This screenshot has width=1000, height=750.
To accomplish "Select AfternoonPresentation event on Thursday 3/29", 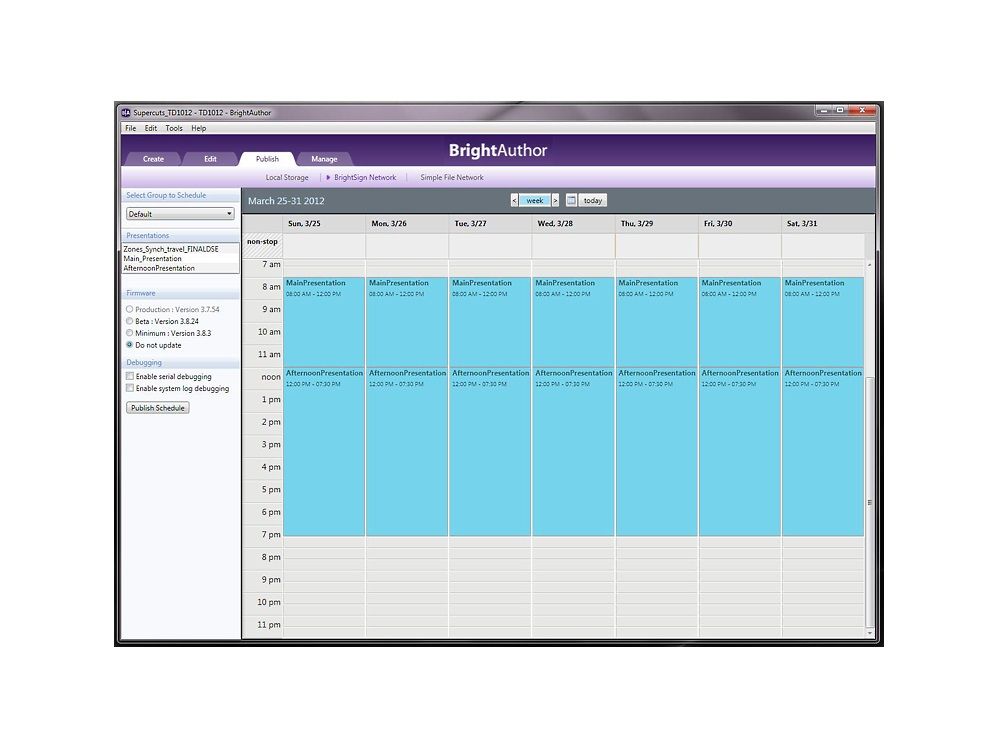I will (x=656, y=452).
